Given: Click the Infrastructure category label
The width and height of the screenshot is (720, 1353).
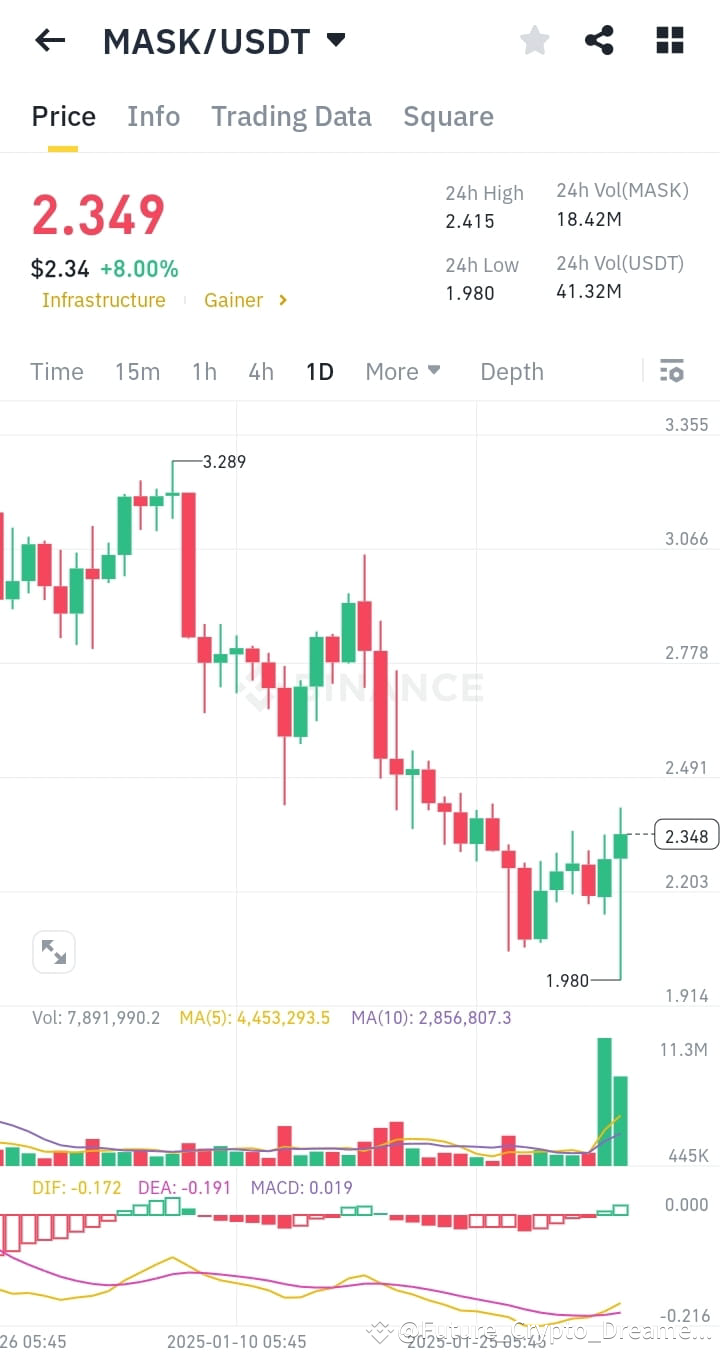Looking at the screenshot, I should point(104,299).
